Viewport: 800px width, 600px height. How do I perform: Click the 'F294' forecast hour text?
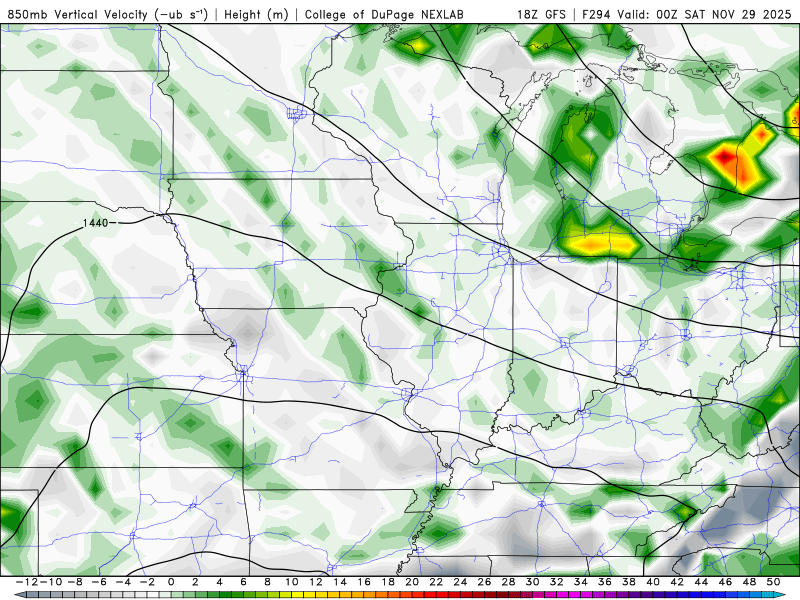pos(597,14)
